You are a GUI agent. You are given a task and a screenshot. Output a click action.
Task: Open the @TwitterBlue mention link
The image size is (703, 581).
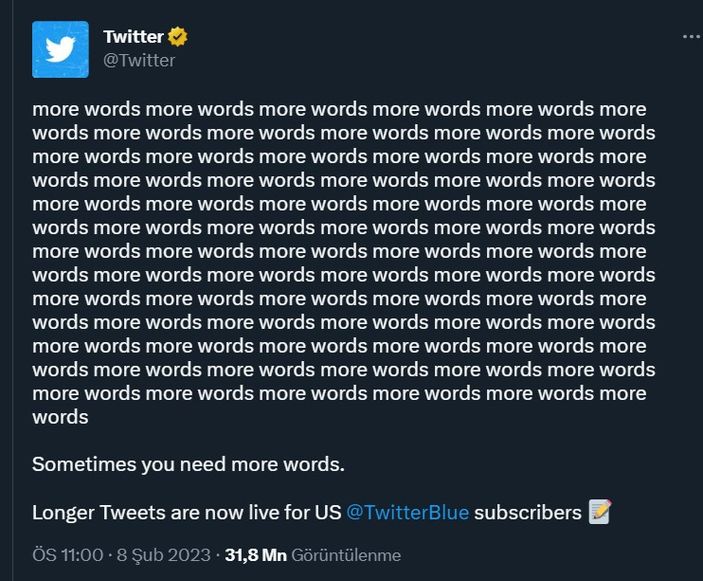[407, 512]
